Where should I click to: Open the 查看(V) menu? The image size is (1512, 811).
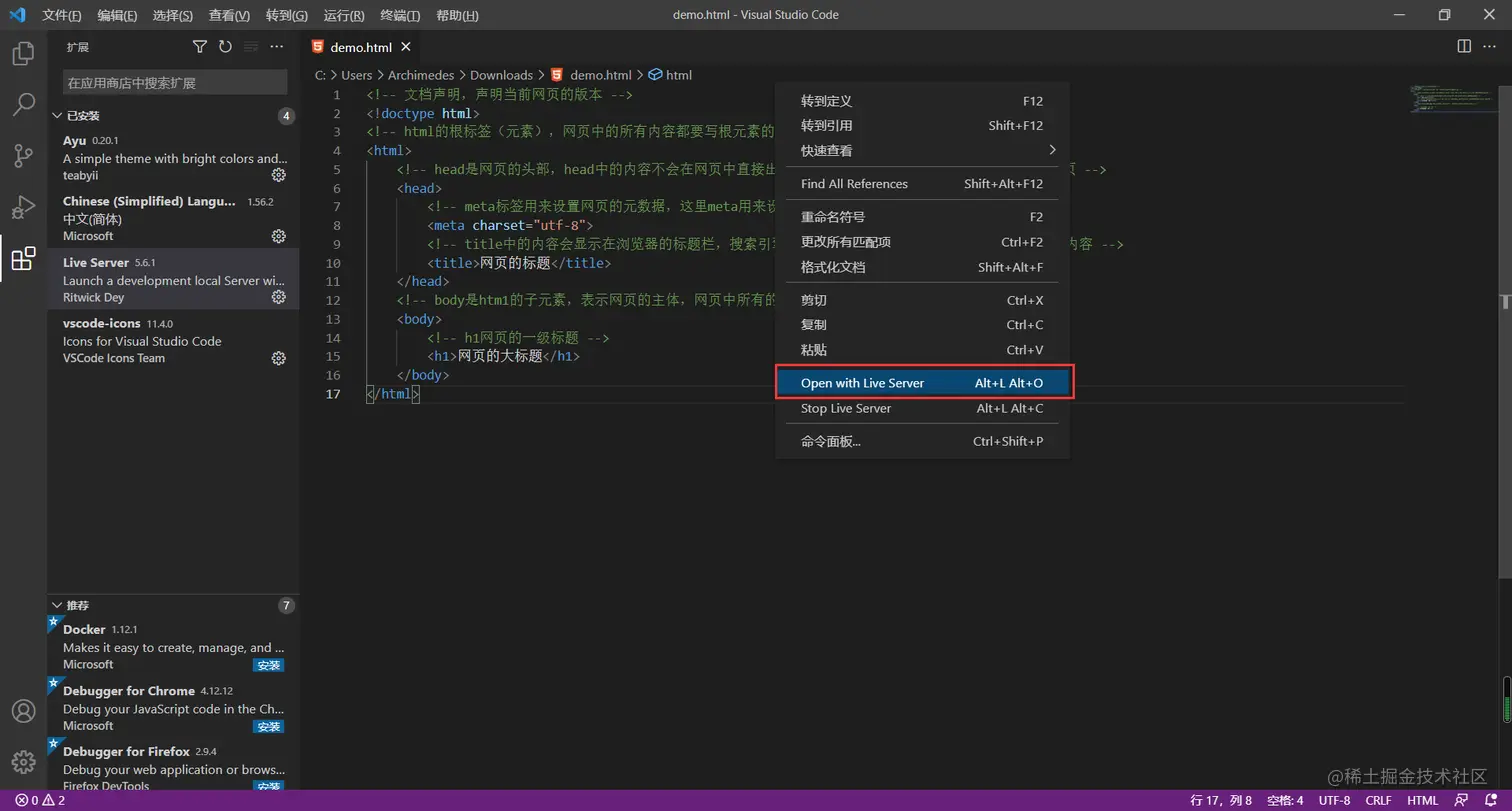[229, 15]
